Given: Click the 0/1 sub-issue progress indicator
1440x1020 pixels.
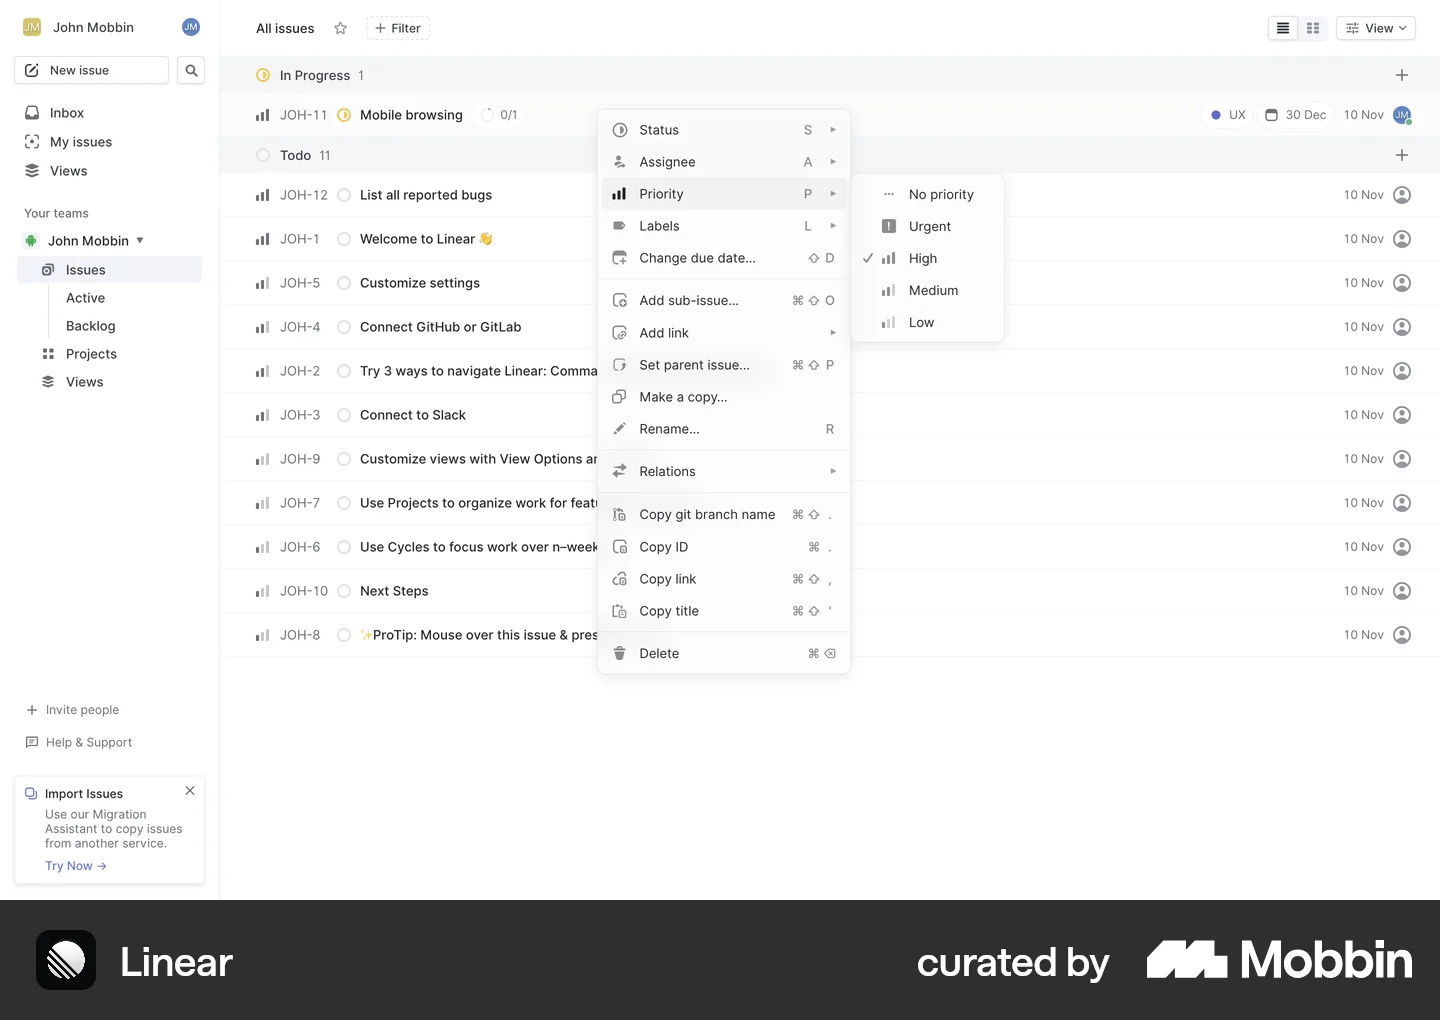Looking at the screenshot, I should tap(500, 115).
